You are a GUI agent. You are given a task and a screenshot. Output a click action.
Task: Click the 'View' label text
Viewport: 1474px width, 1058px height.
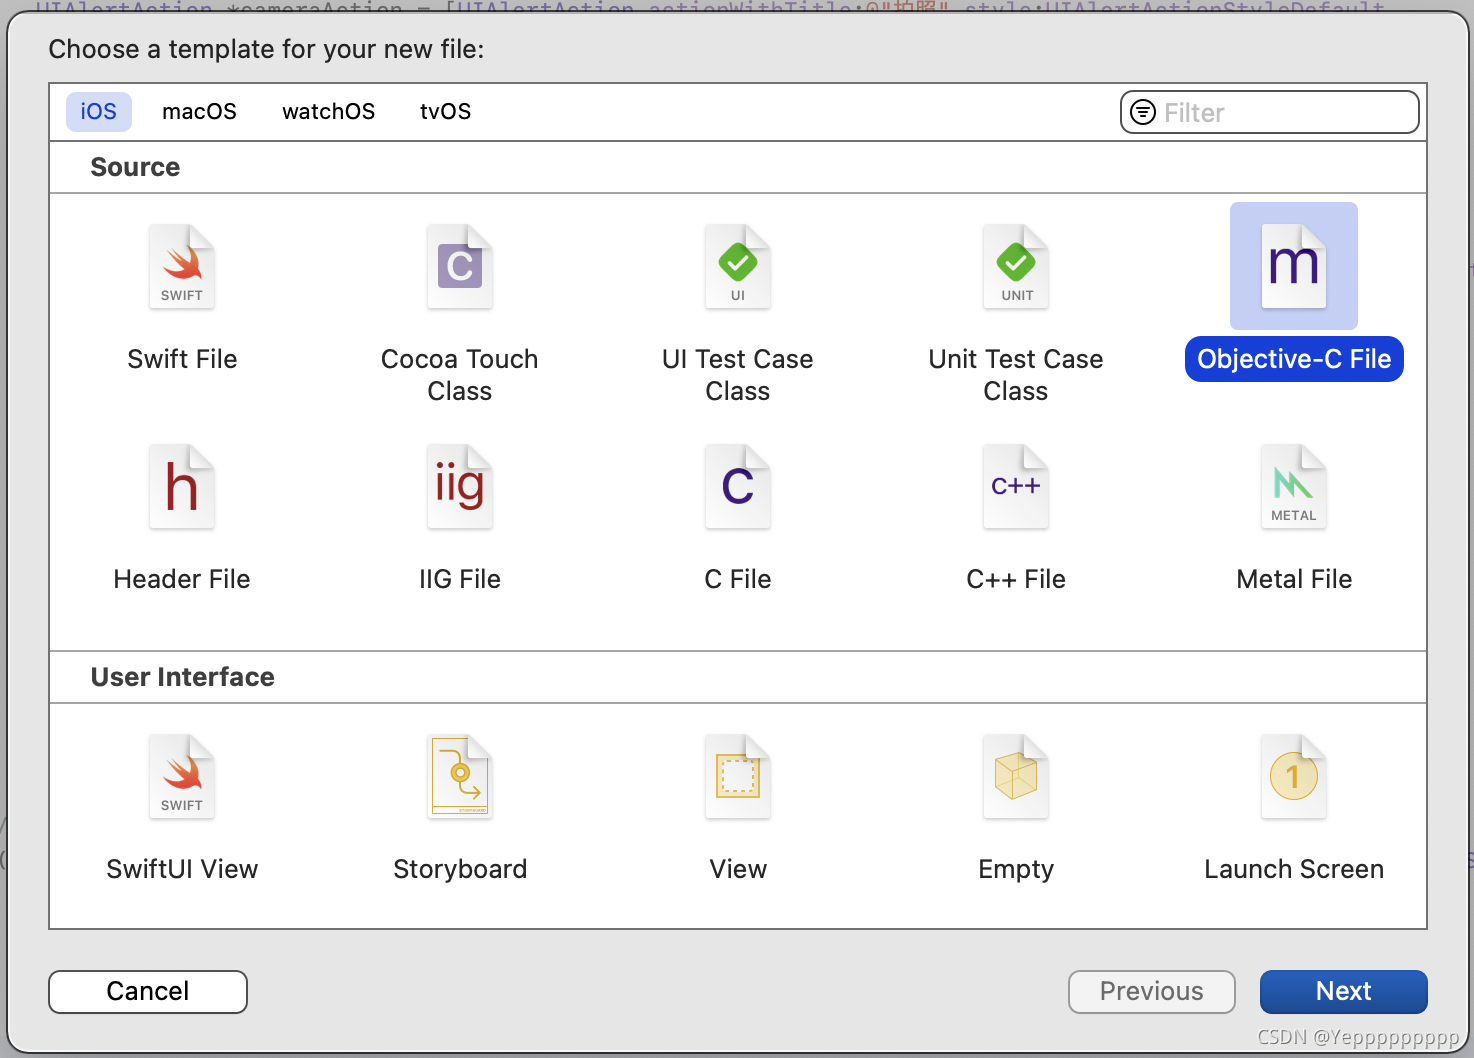pos(738,869)
